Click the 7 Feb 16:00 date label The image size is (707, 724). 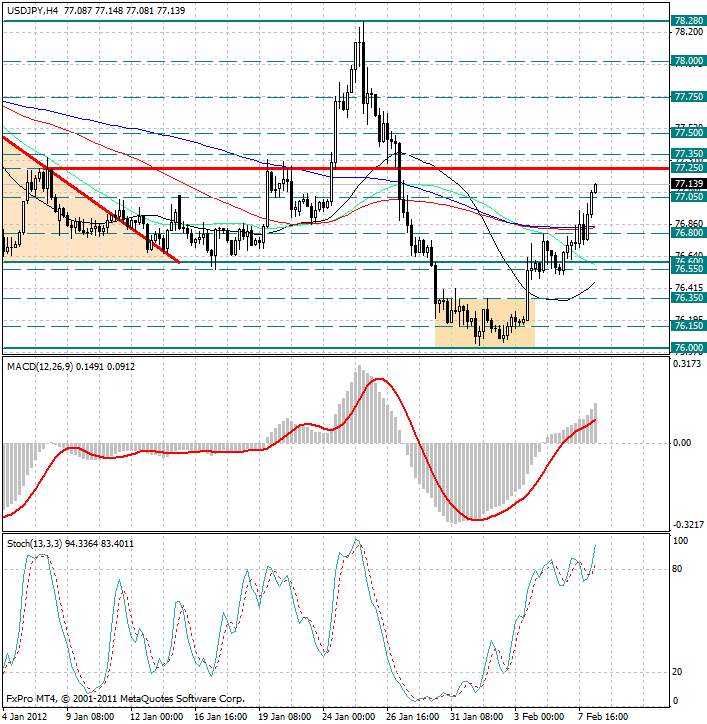[x=602, y=716]
